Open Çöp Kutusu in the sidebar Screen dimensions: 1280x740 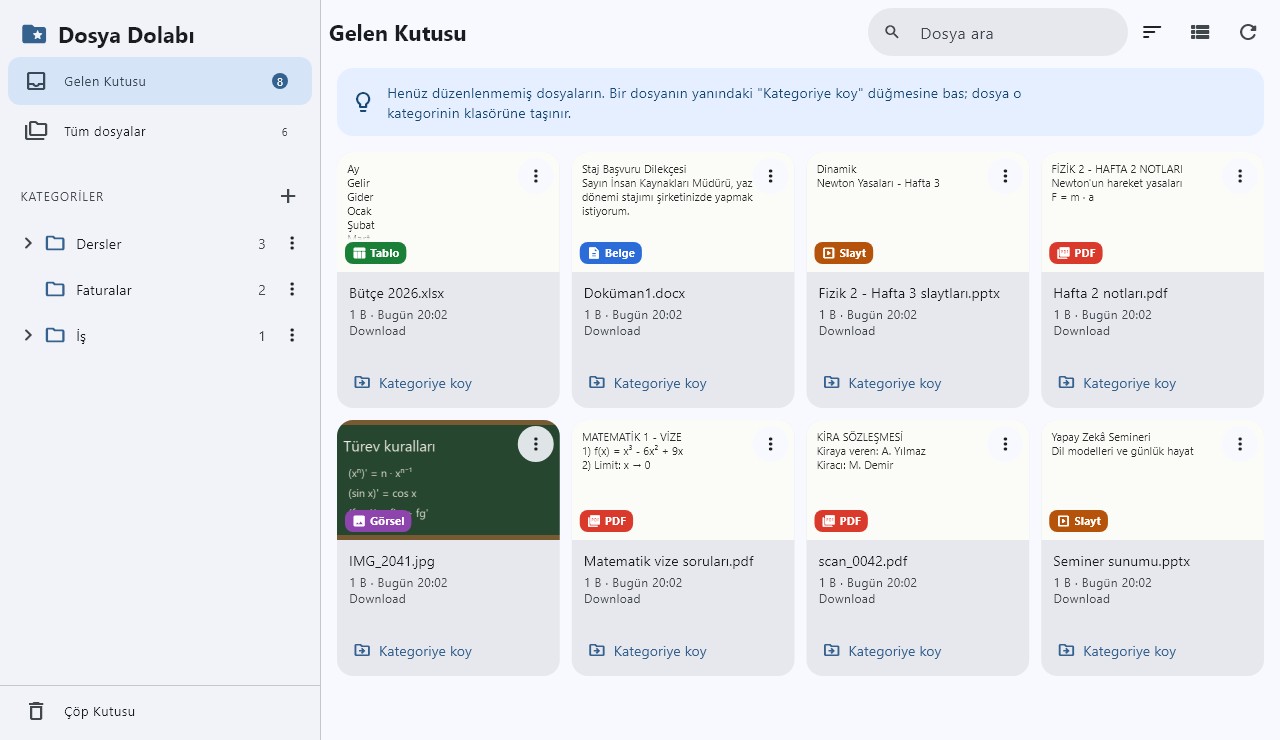click(160, 712)
